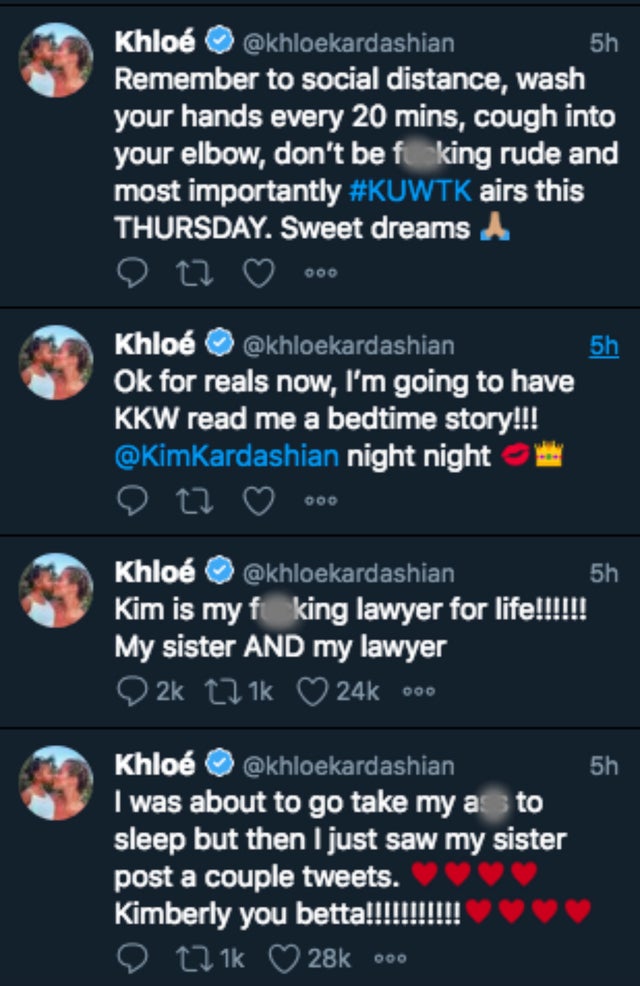Viewport: 640px width, 986px height.
Task: Like the social distance reminder tweet
Action: 258,273
